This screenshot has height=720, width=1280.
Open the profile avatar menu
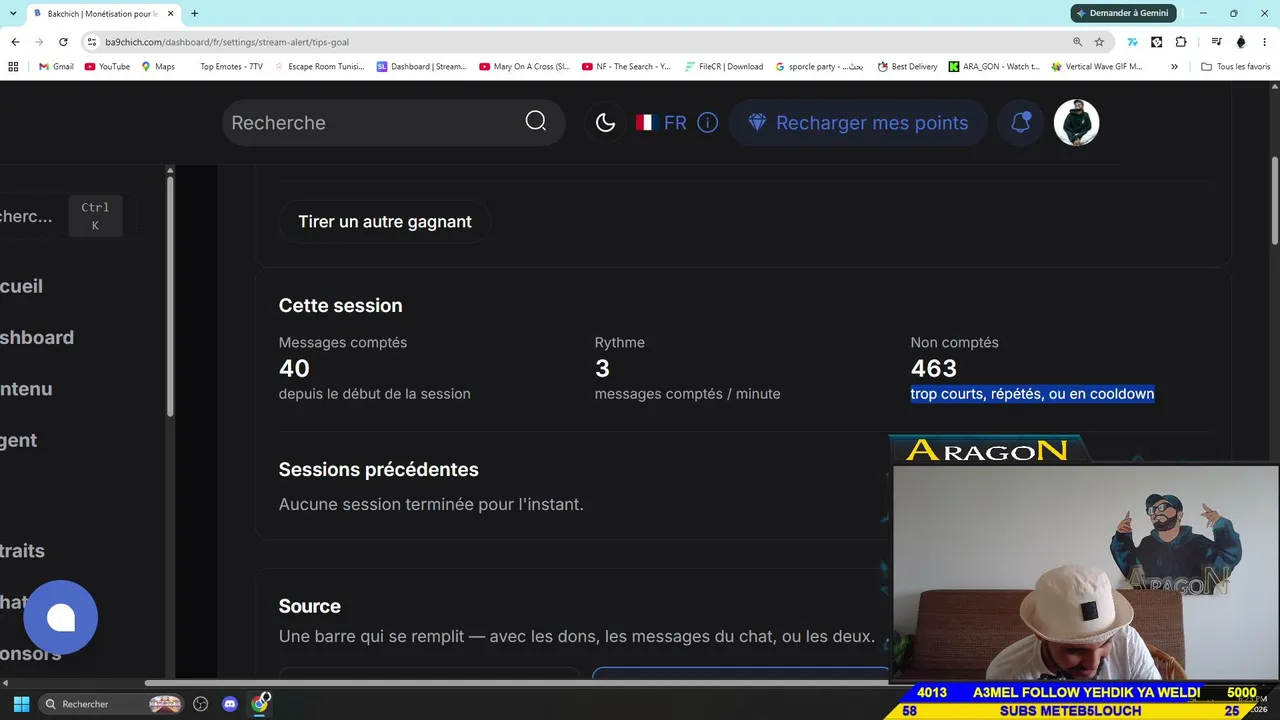coord(1076,123)
